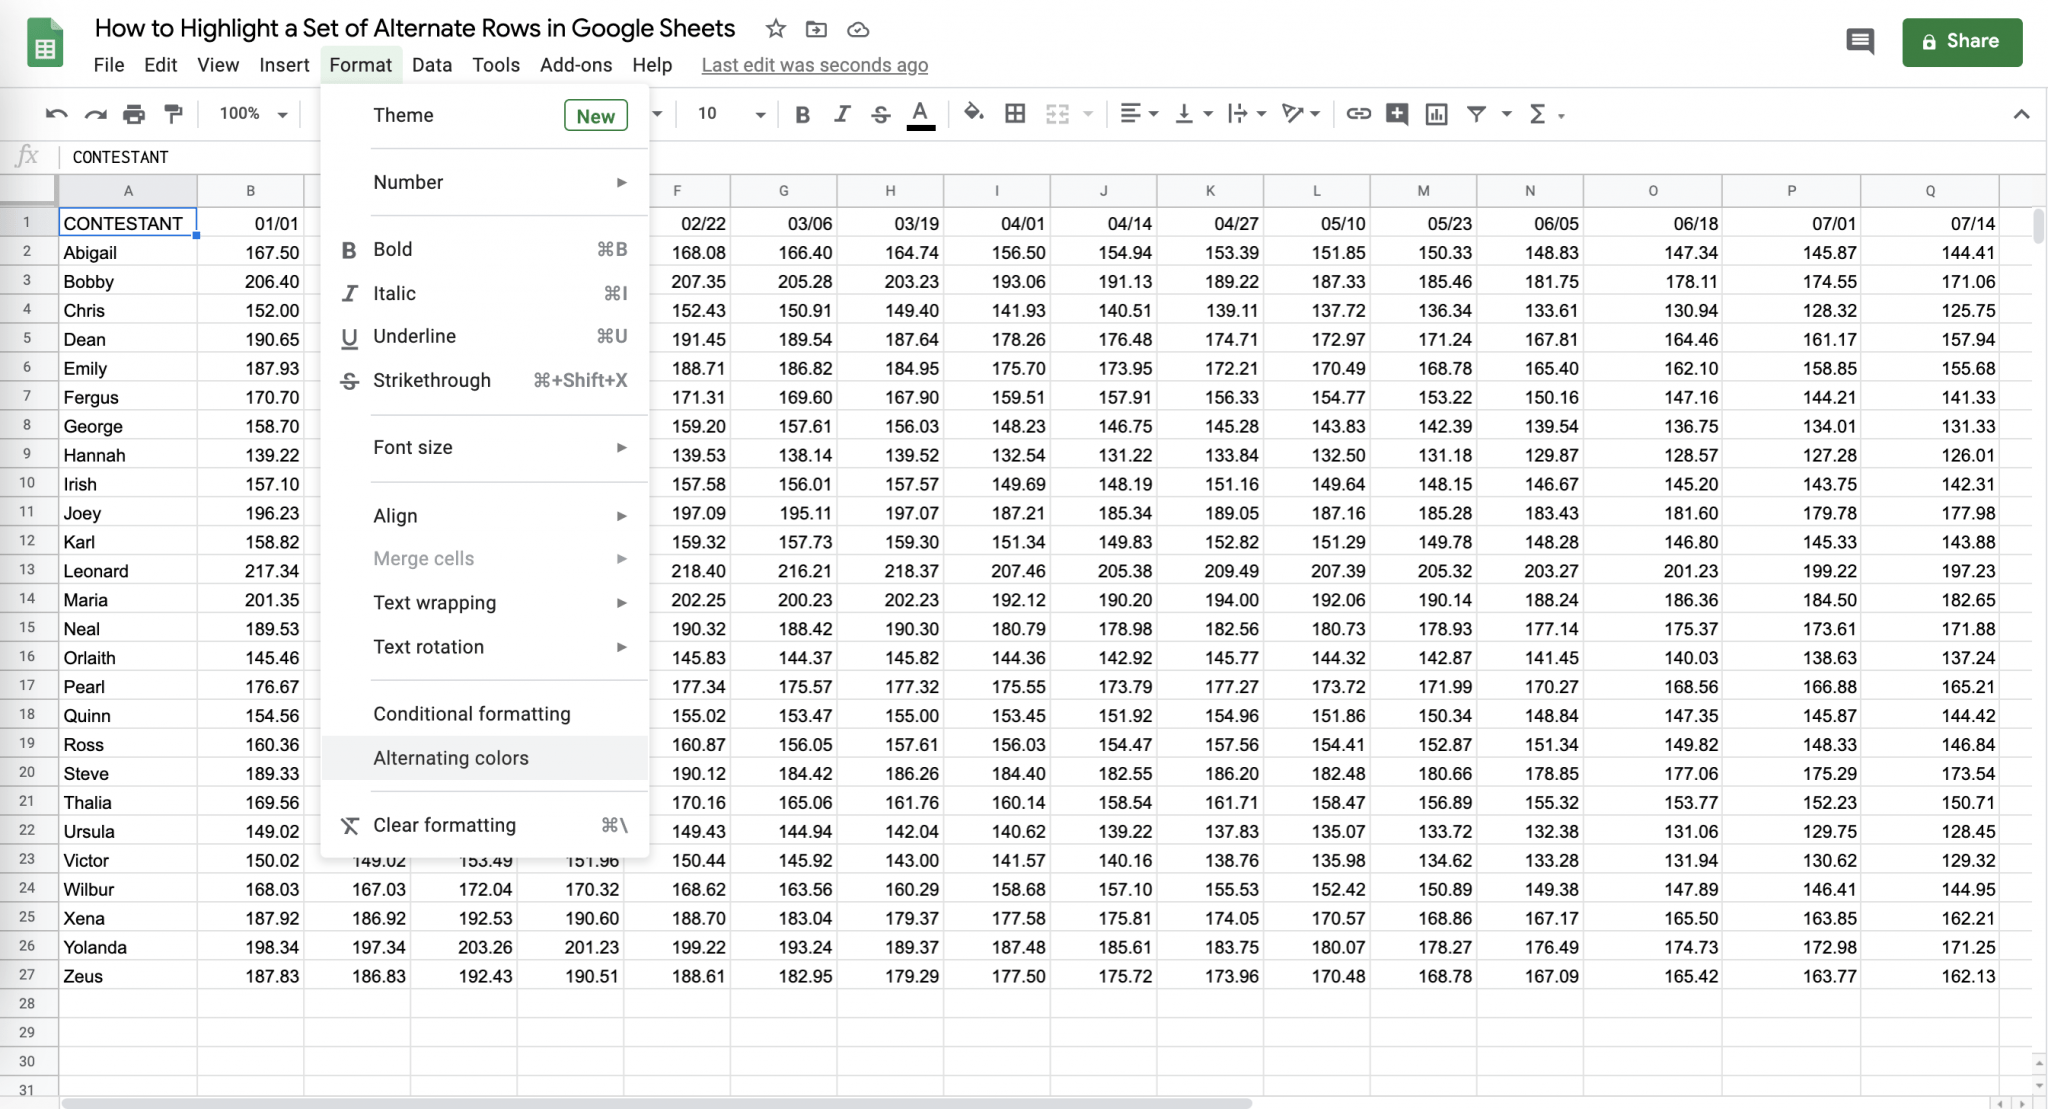The width and height of the screenshot is (2048, 1109).
Task: Open the text color picker
Action: [920, 113]
